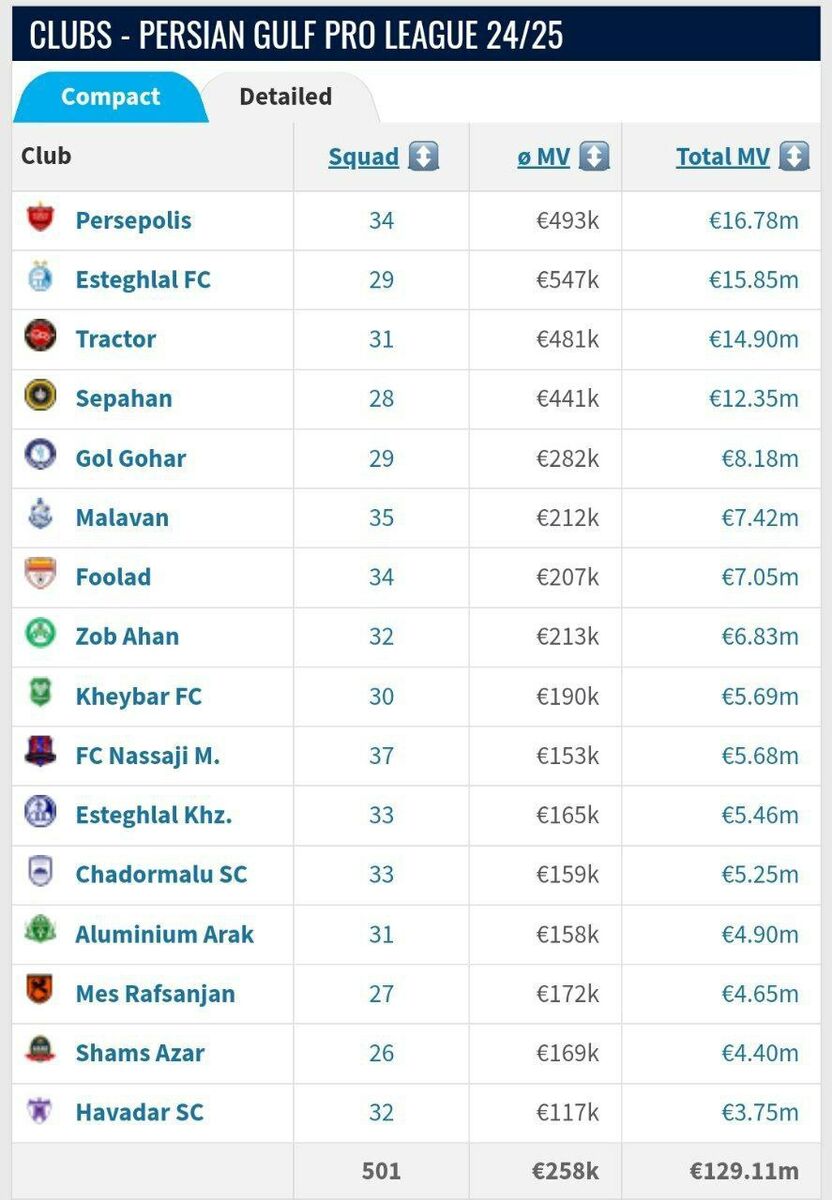This screenshot has height=1200, width=832.
Task: Switch to the Detailed tab
Action: [284, 96]
